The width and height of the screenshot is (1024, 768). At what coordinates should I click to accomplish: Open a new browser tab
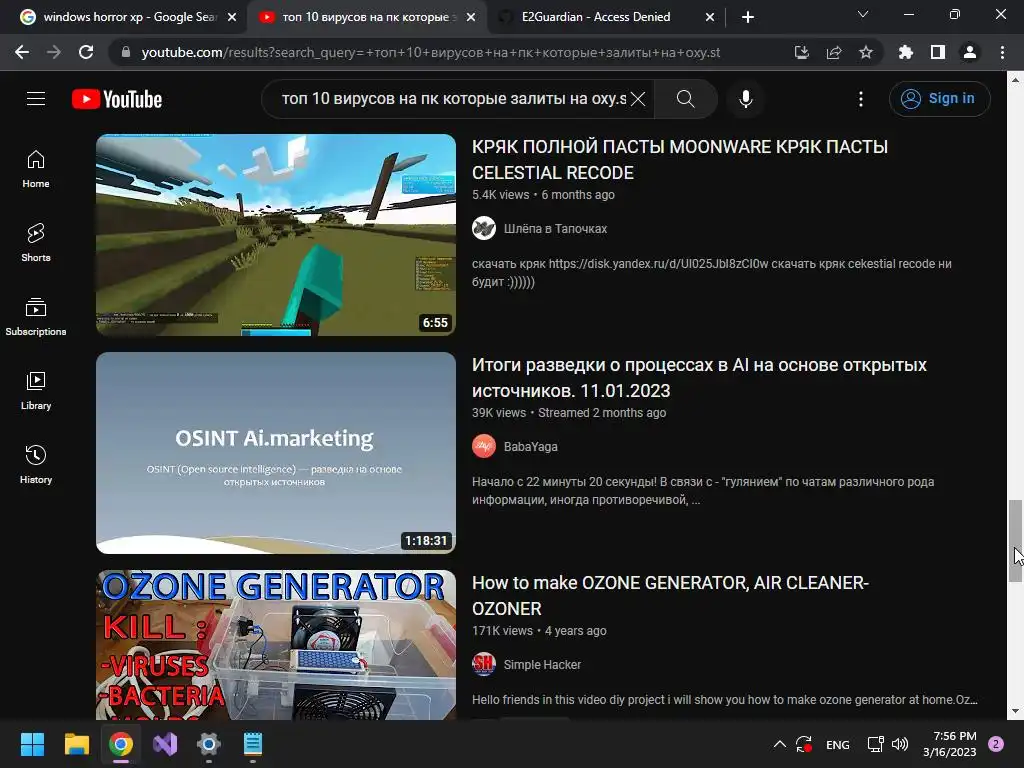coord(748,17)
